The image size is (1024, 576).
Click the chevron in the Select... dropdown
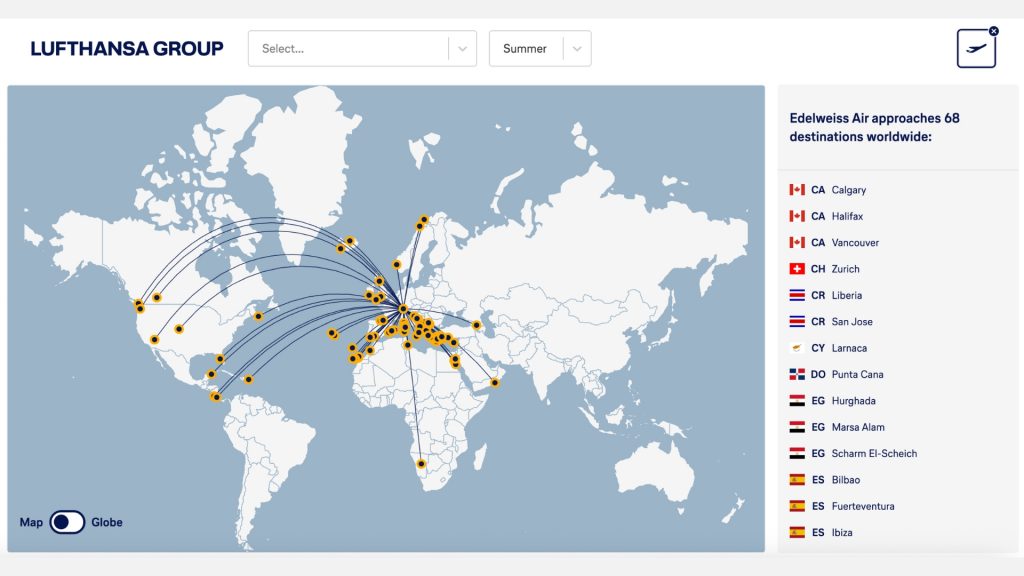pyautogui.click(x=462, y=49)
